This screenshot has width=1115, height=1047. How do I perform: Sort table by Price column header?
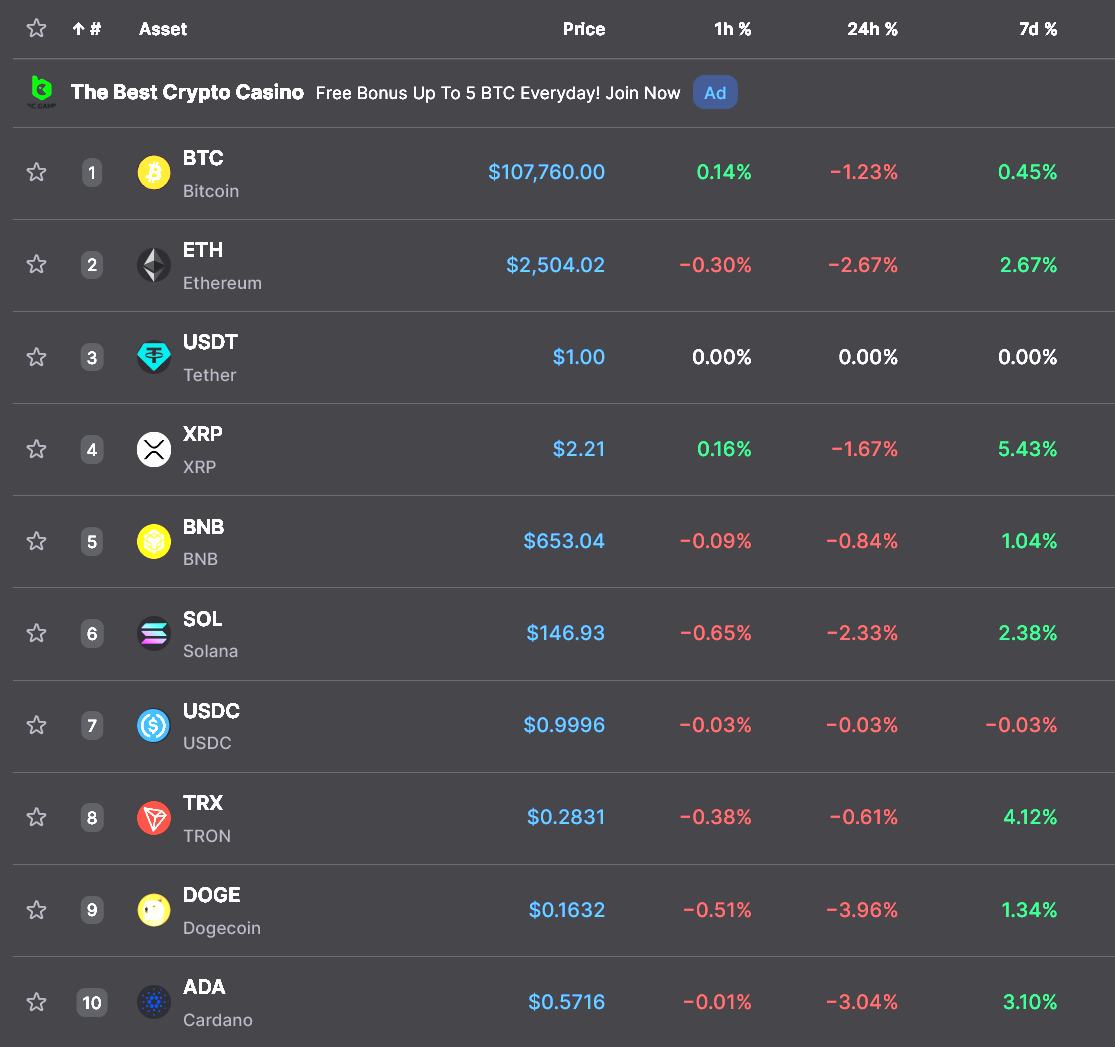point(584,29)
